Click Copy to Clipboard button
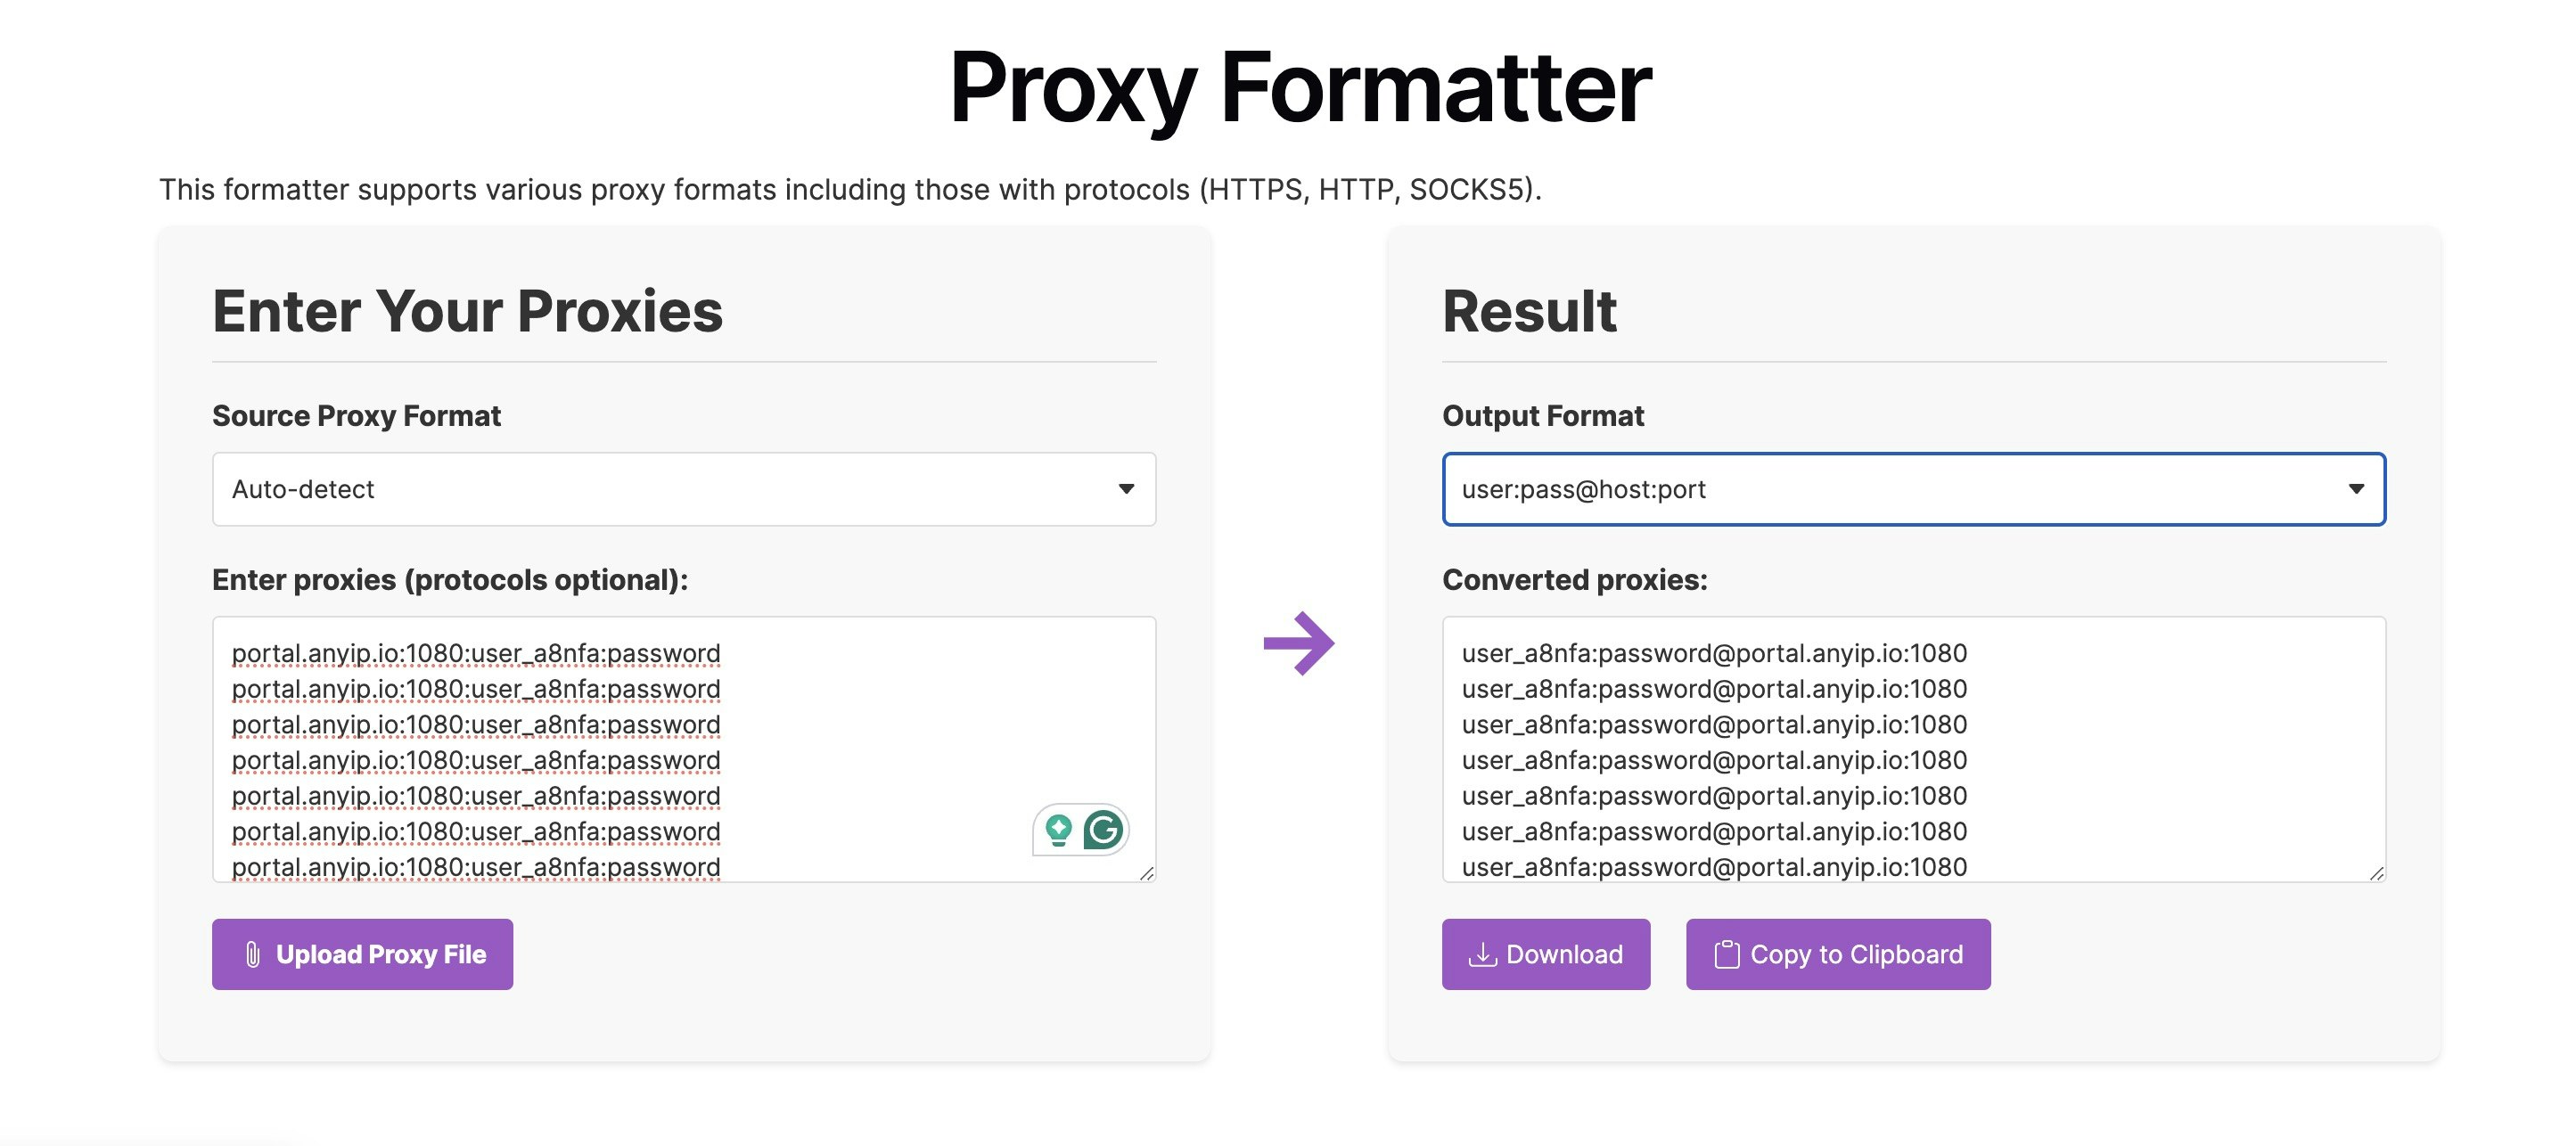 click(1838, 954)
